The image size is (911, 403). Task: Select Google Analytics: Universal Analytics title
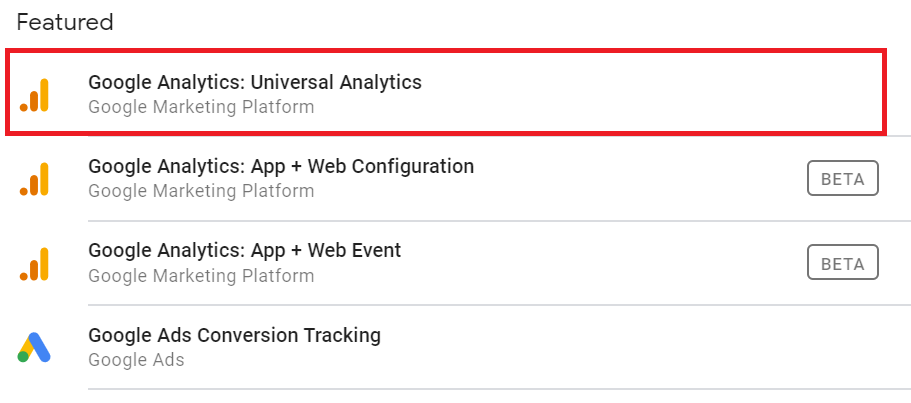[x=255, y=82]
